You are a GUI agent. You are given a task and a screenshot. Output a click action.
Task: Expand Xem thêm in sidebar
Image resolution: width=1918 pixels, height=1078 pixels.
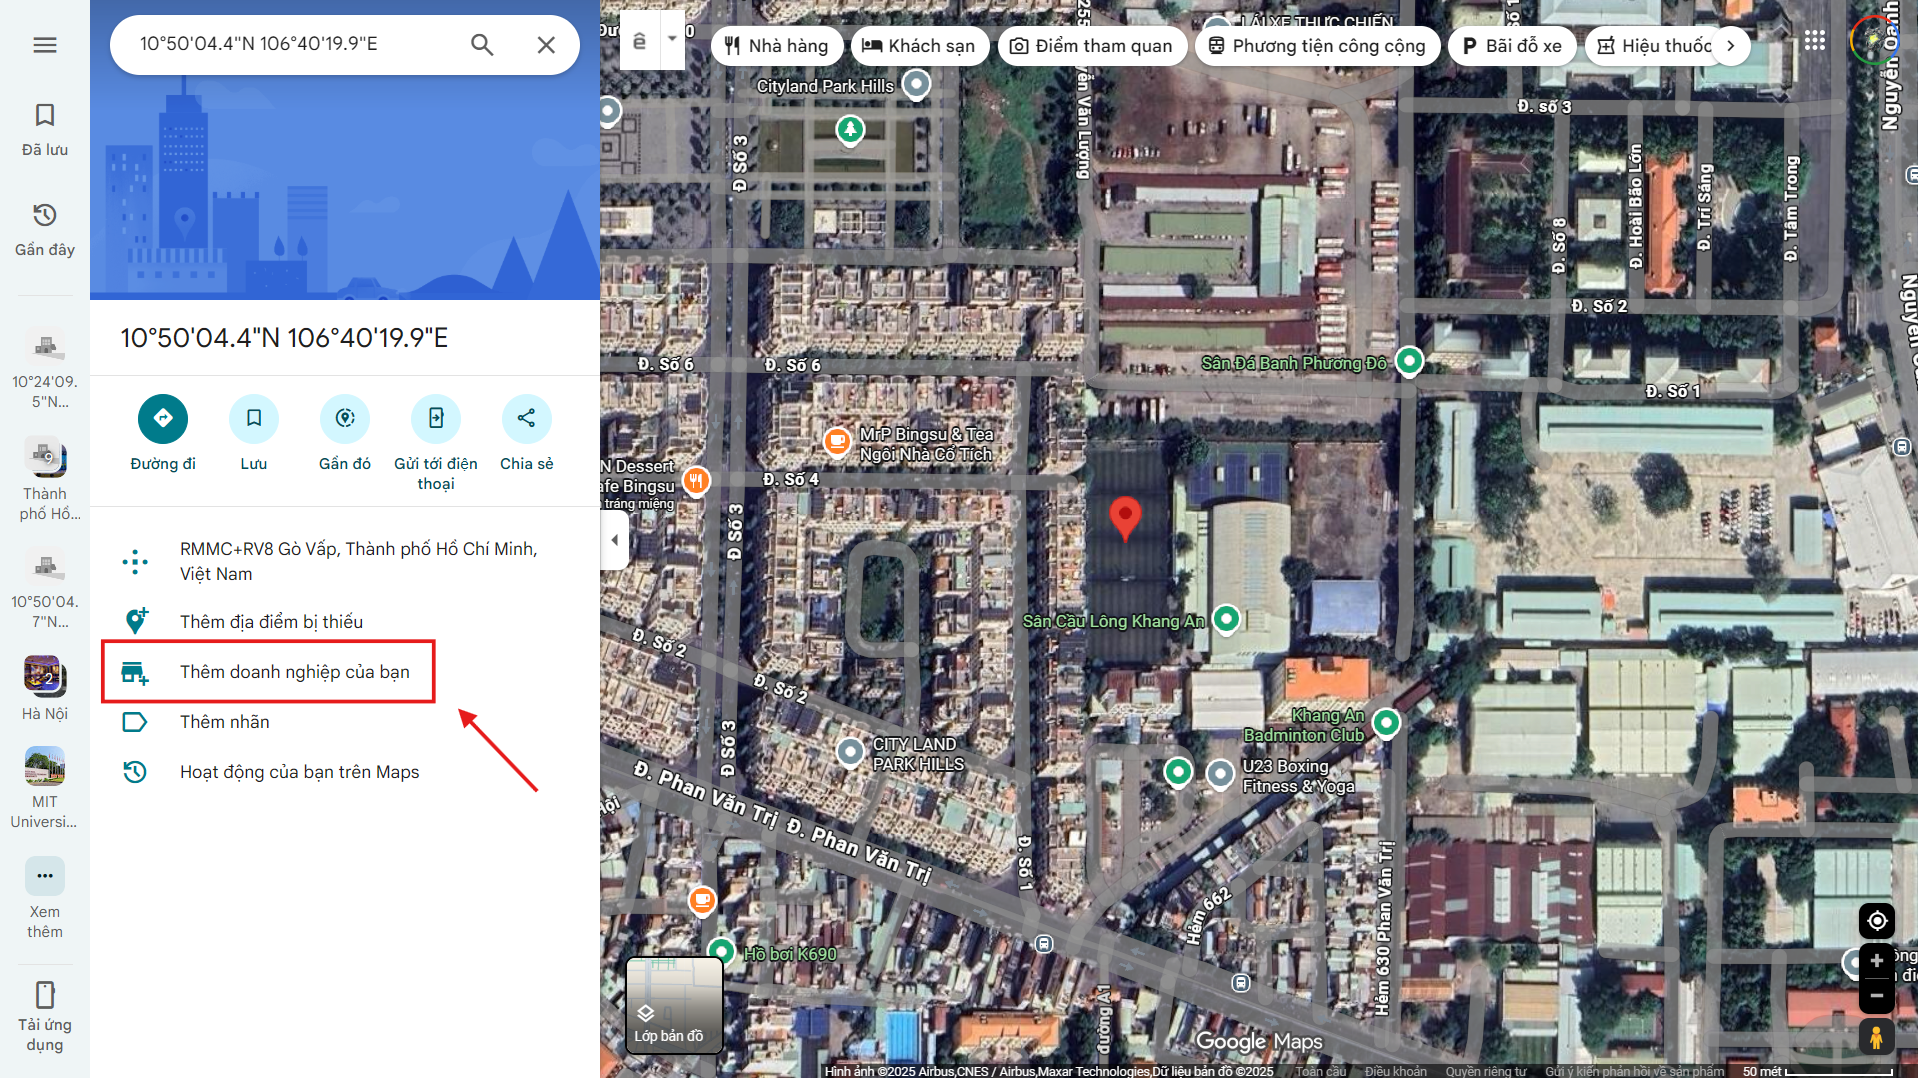click(x=45, y=893)
